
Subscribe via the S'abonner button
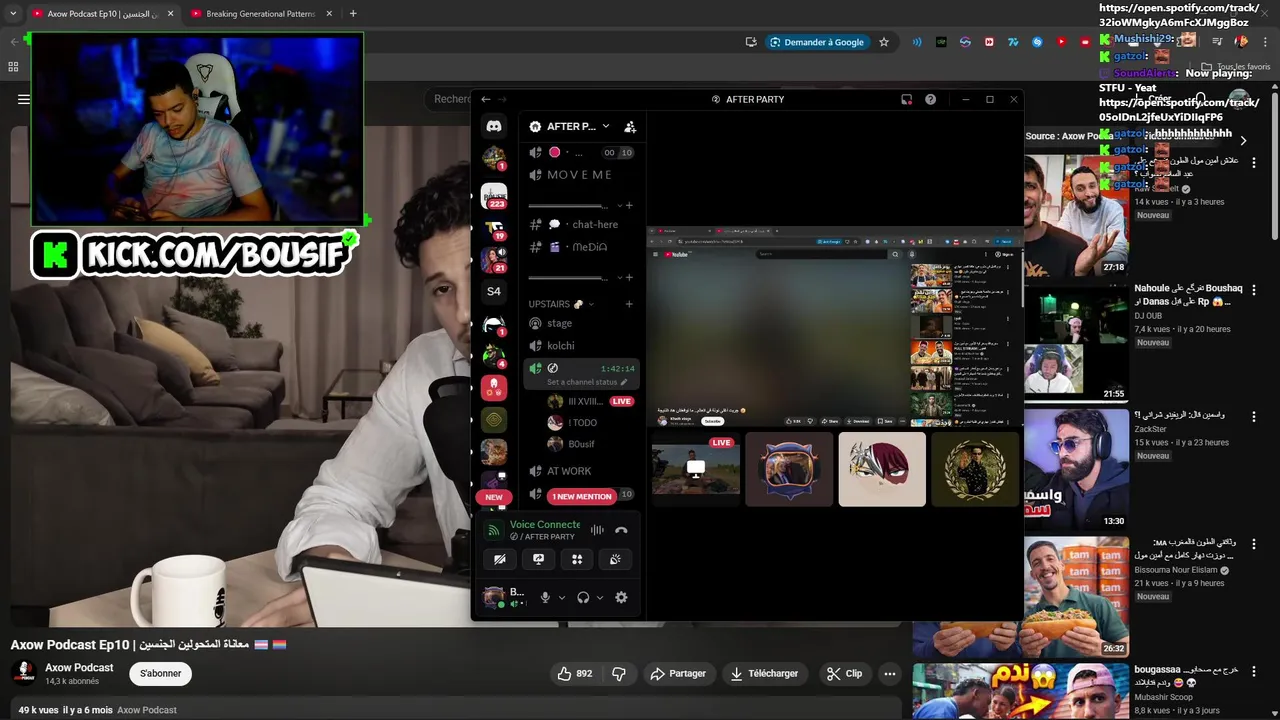point(160,673)
